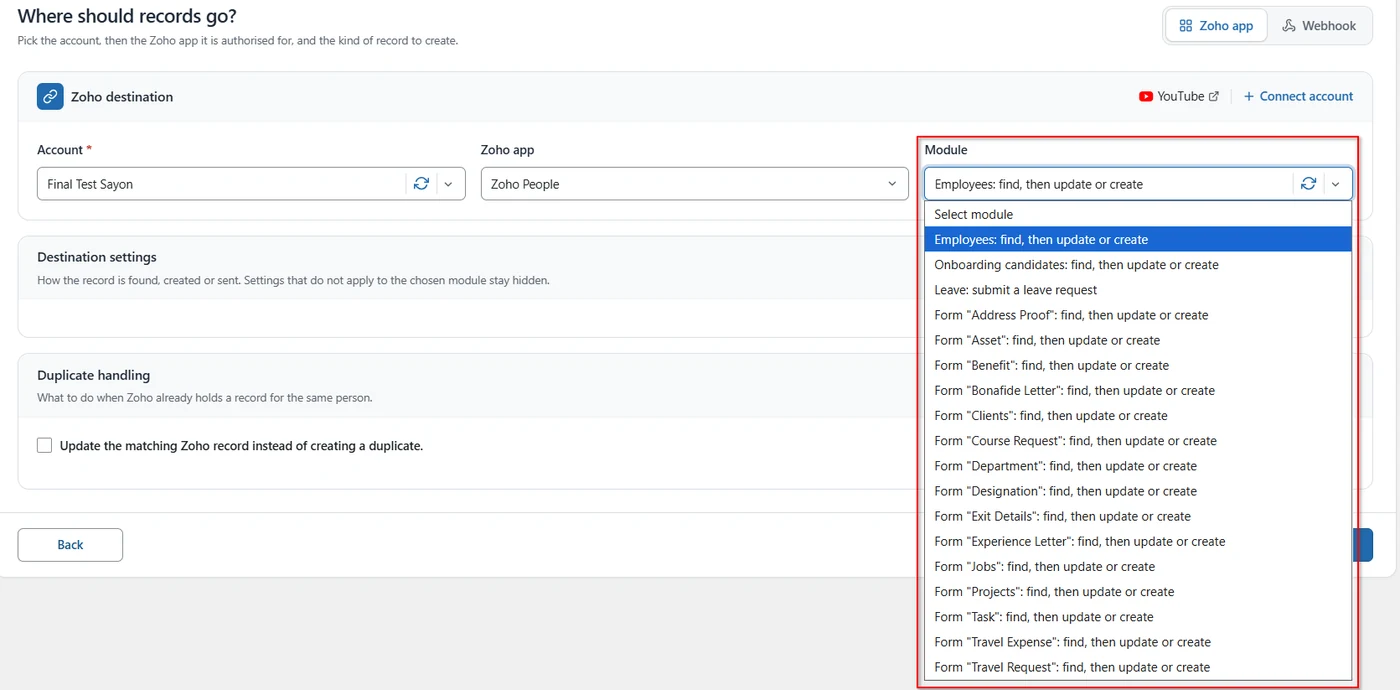Image resolution: width=1400 pixels, height=690 pixels.
Task: Select Leave: submit a leave request
Action: pos(1138,290)
